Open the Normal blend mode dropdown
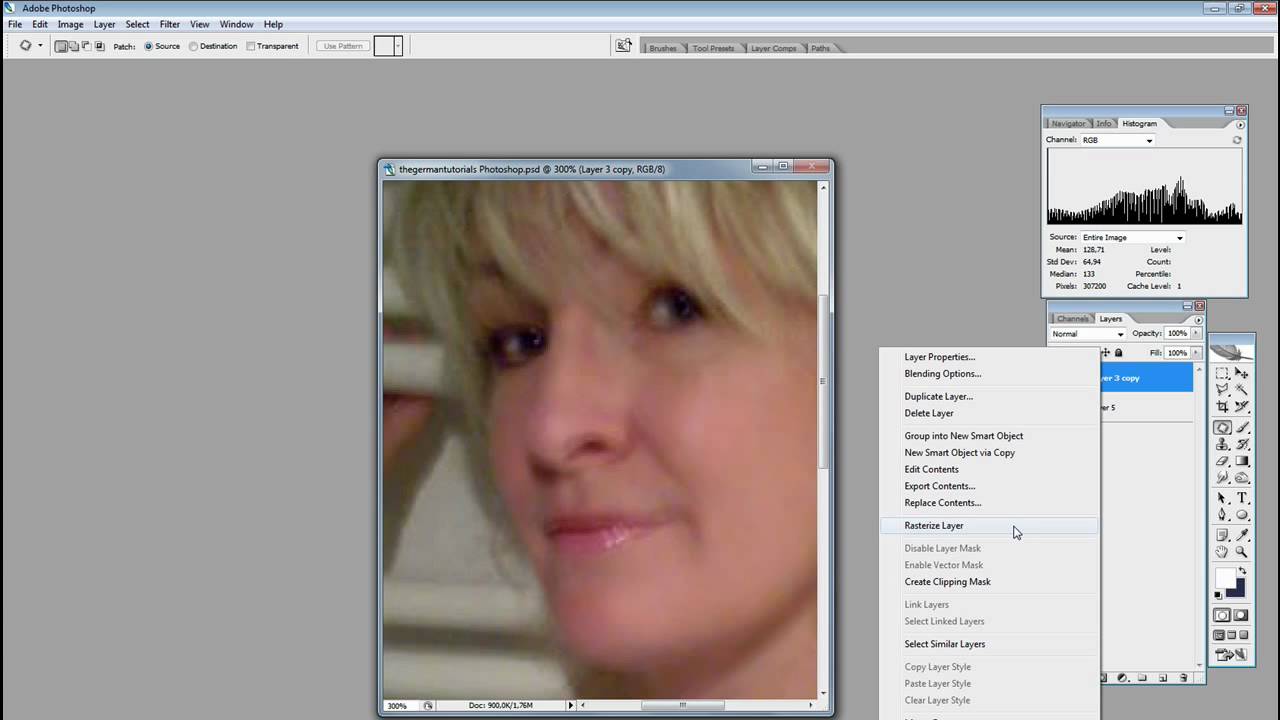Viewport: 1280px width, 720px height. coord(1088,334)
